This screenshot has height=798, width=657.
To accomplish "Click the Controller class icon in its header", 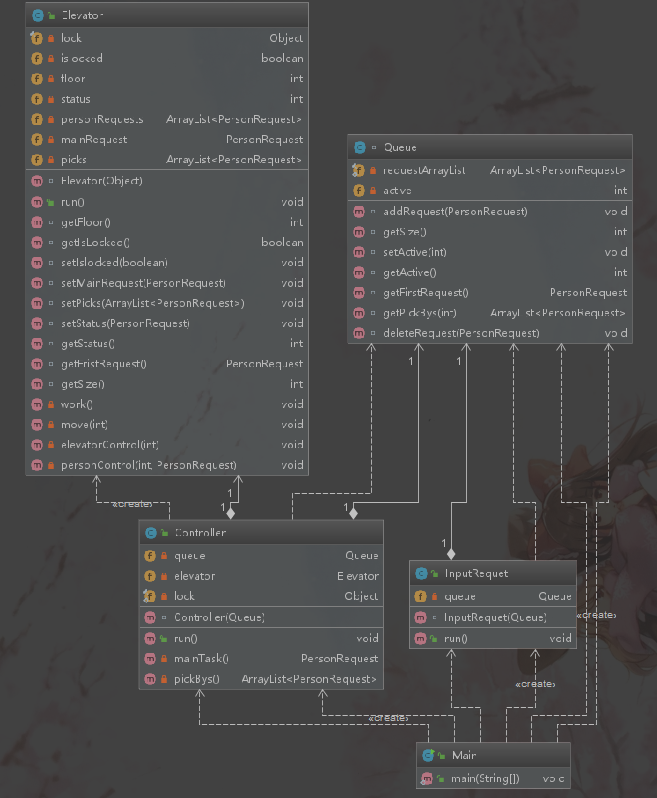I will tap(151, 533).
